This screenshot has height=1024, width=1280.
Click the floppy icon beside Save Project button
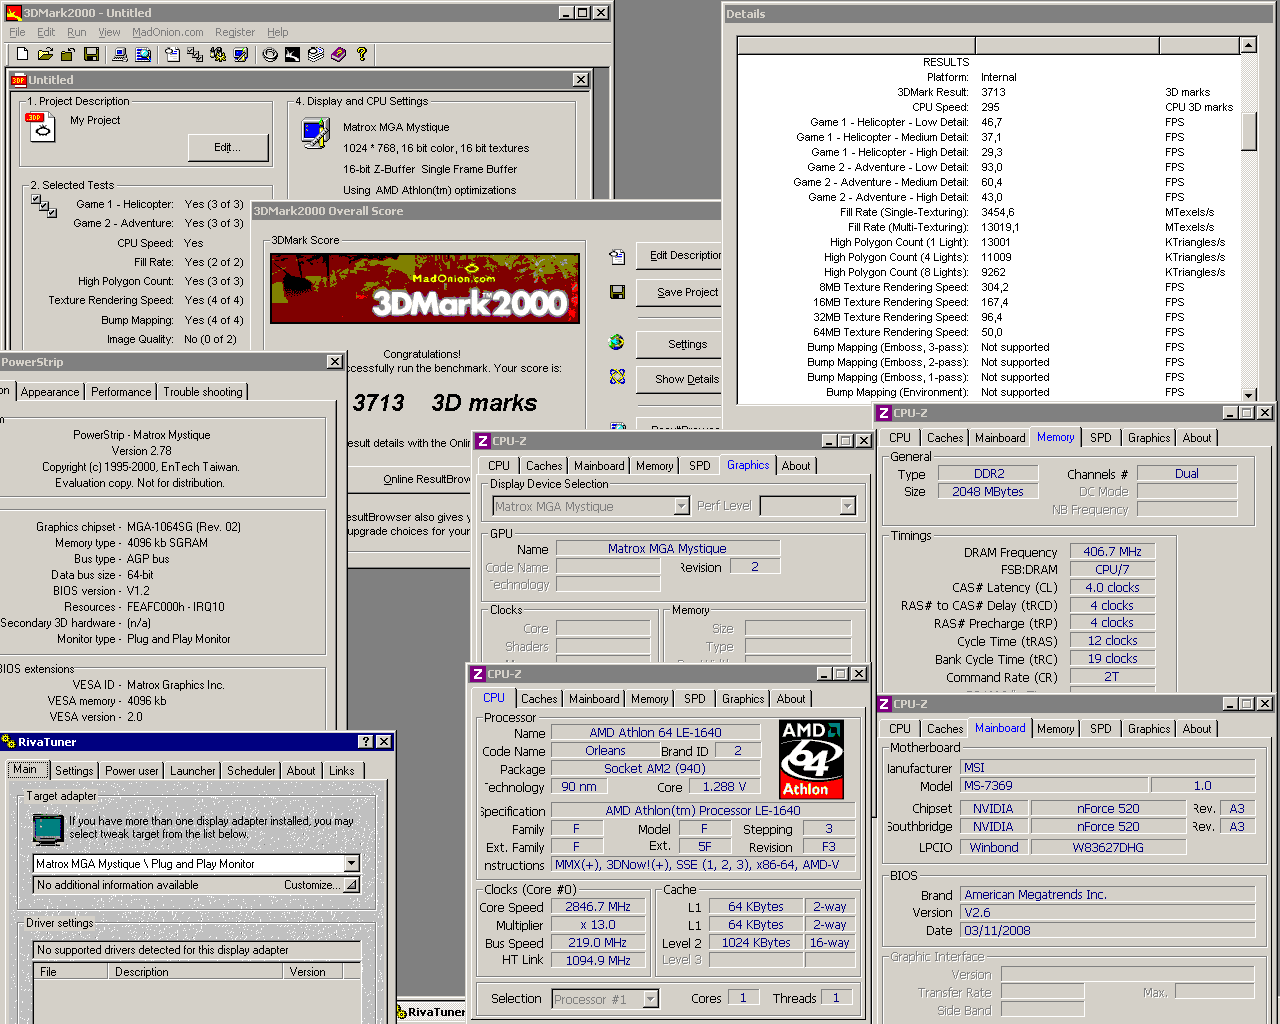tap(617, 292)
